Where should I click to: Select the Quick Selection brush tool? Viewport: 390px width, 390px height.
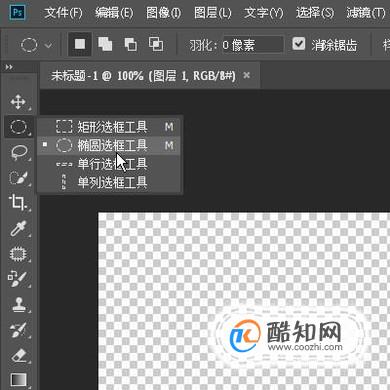[x=19, y=178]
